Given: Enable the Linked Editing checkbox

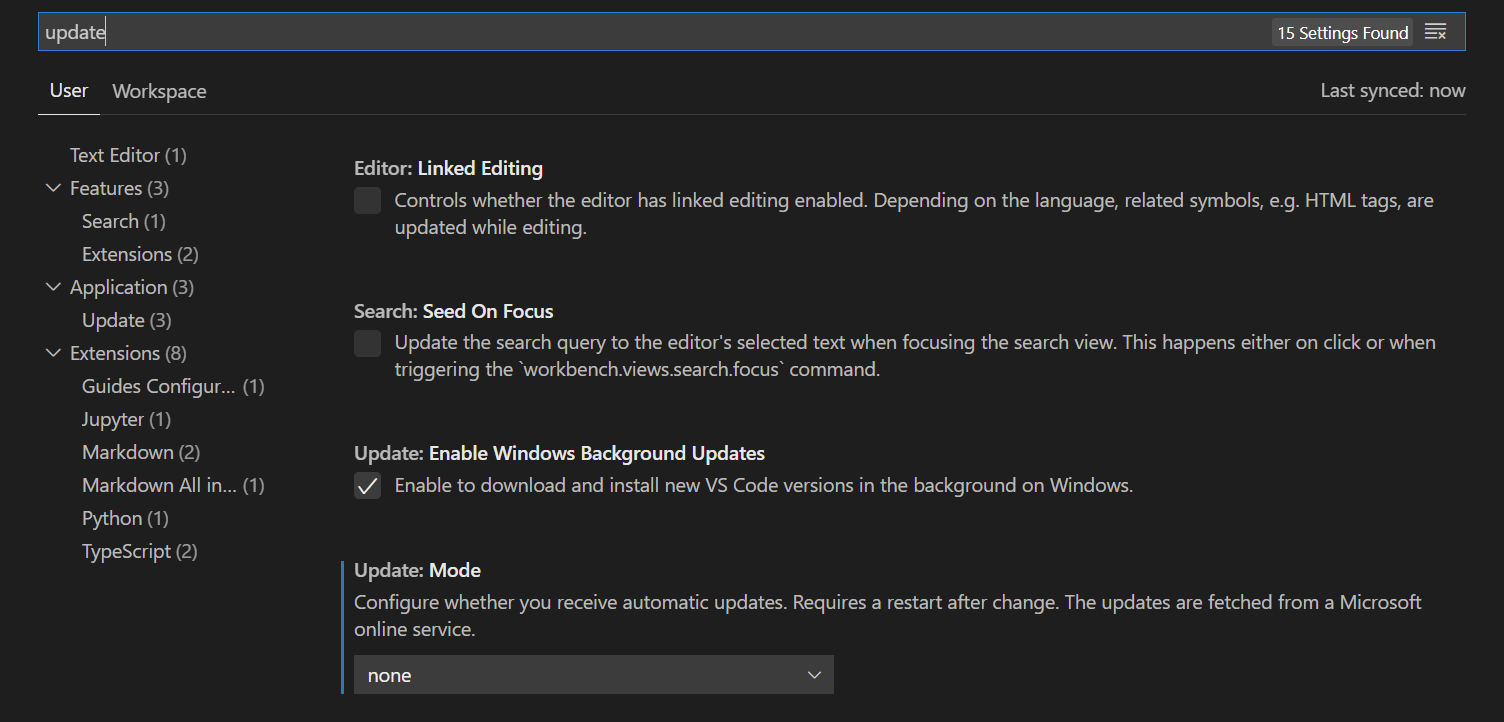Looking at the screenshot, I should [368, 201].
